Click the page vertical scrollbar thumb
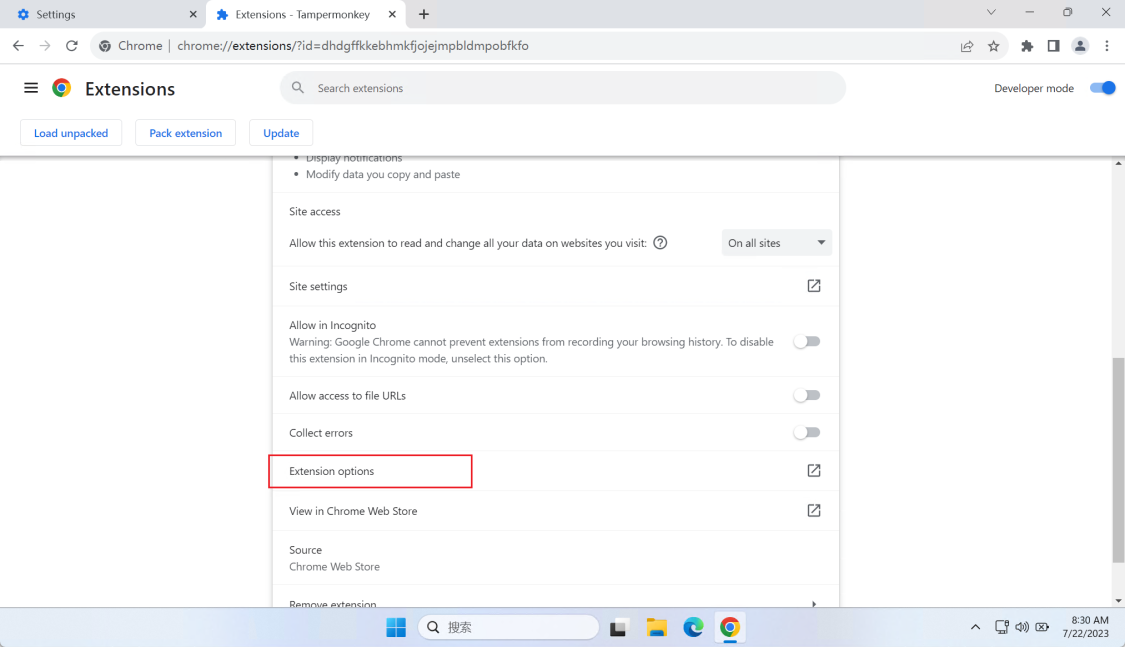 (x=1119, y=459)
